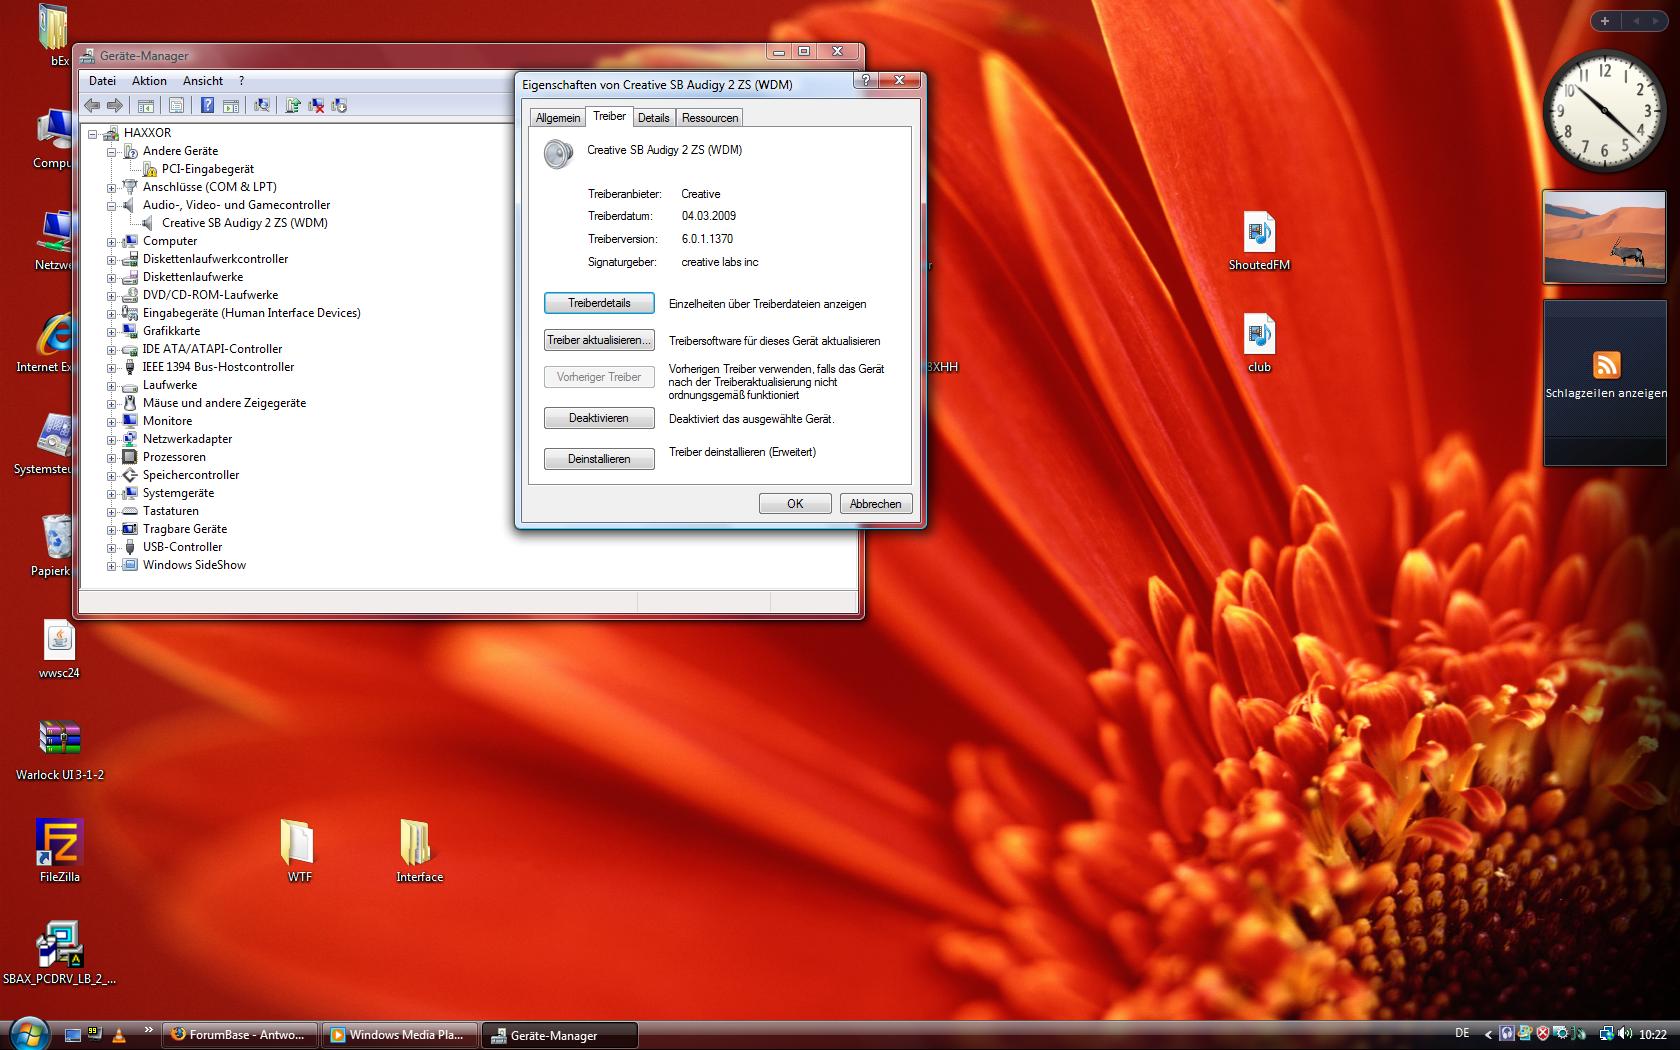Click the RSS feed headlines gadget
The width and height of the screenshot is (1680, 1050).
tap(1606, 382)
